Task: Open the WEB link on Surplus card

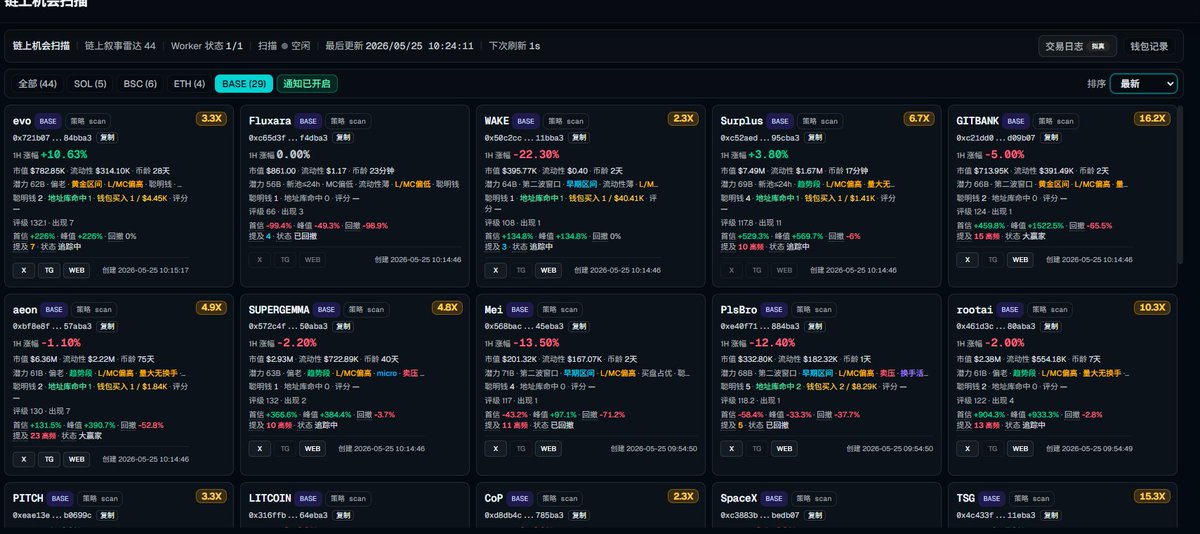Action: coord(785,270)
